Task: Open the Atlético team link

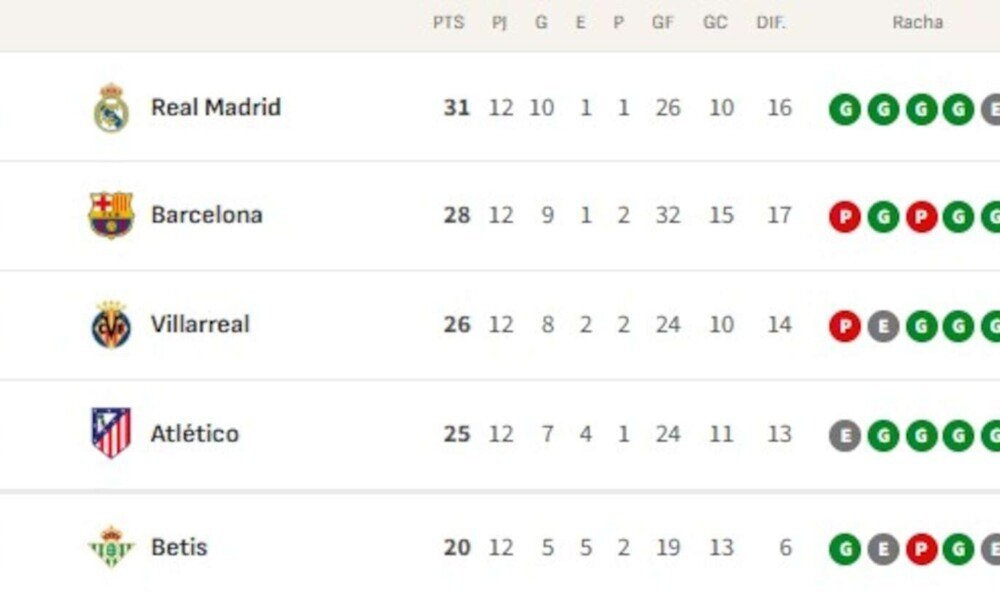Action: tap(195, 433)
